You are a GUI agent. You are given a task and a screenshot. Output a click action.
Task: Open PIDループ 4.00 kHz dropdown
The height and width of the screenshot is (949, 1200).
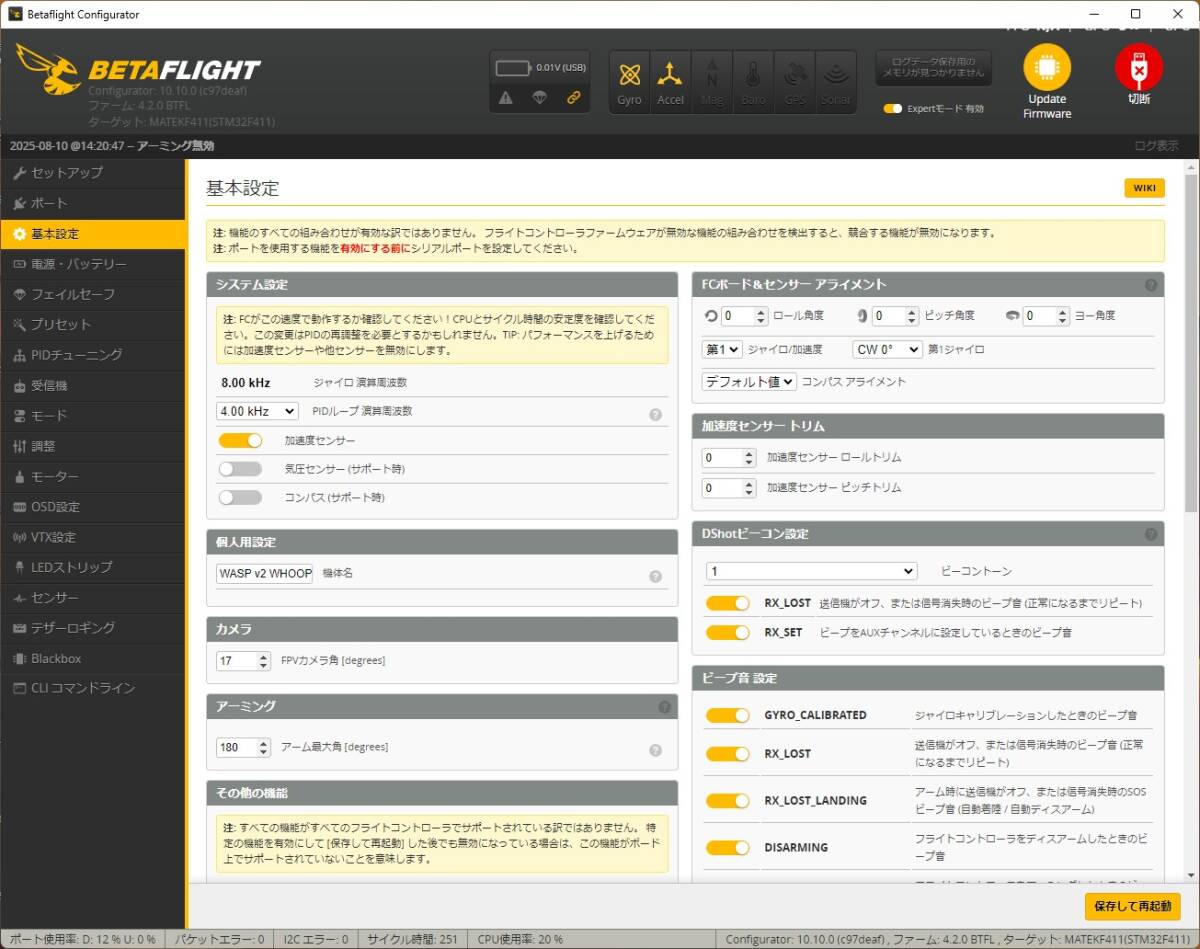click(258, 411)
